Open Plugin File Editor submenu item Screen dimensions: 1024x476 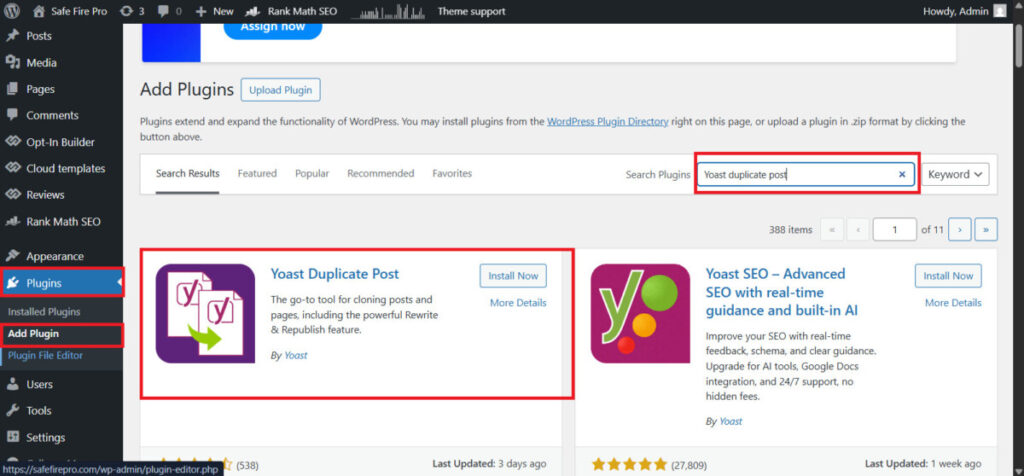[x=45, y=356]
